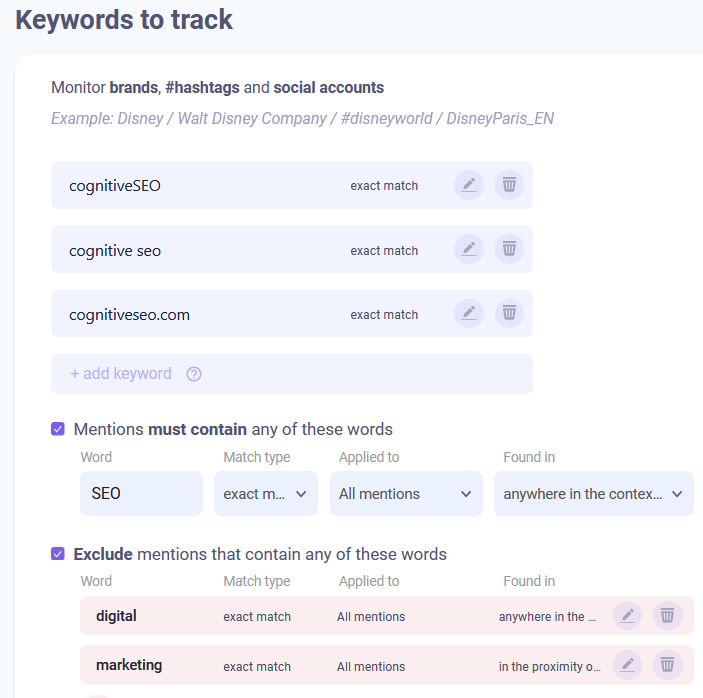703x698 pixels.
Task: Click 'anywhere in the …' in digital row
Action: pyautogui.click(x=547, y=617)
